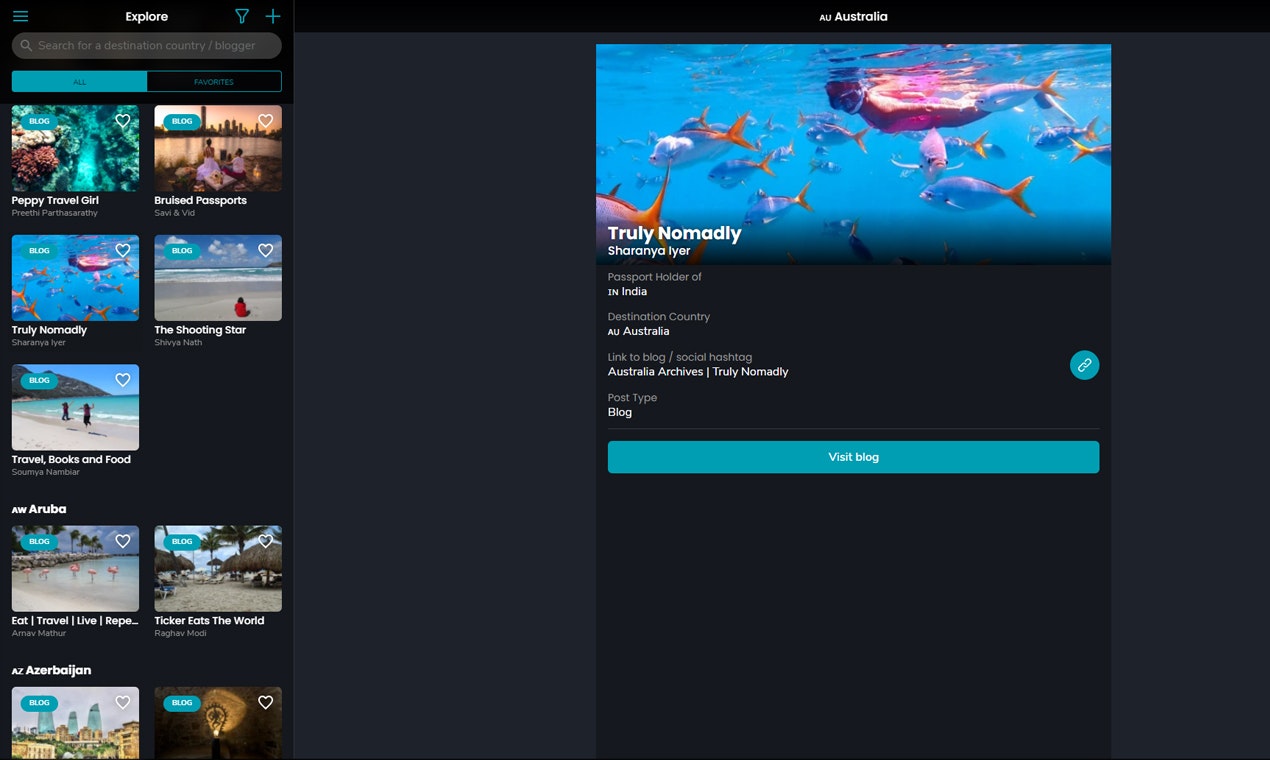Favorite Ticker Eats The World
Viewport: 1270px width, 760px height.
[265, 541]
